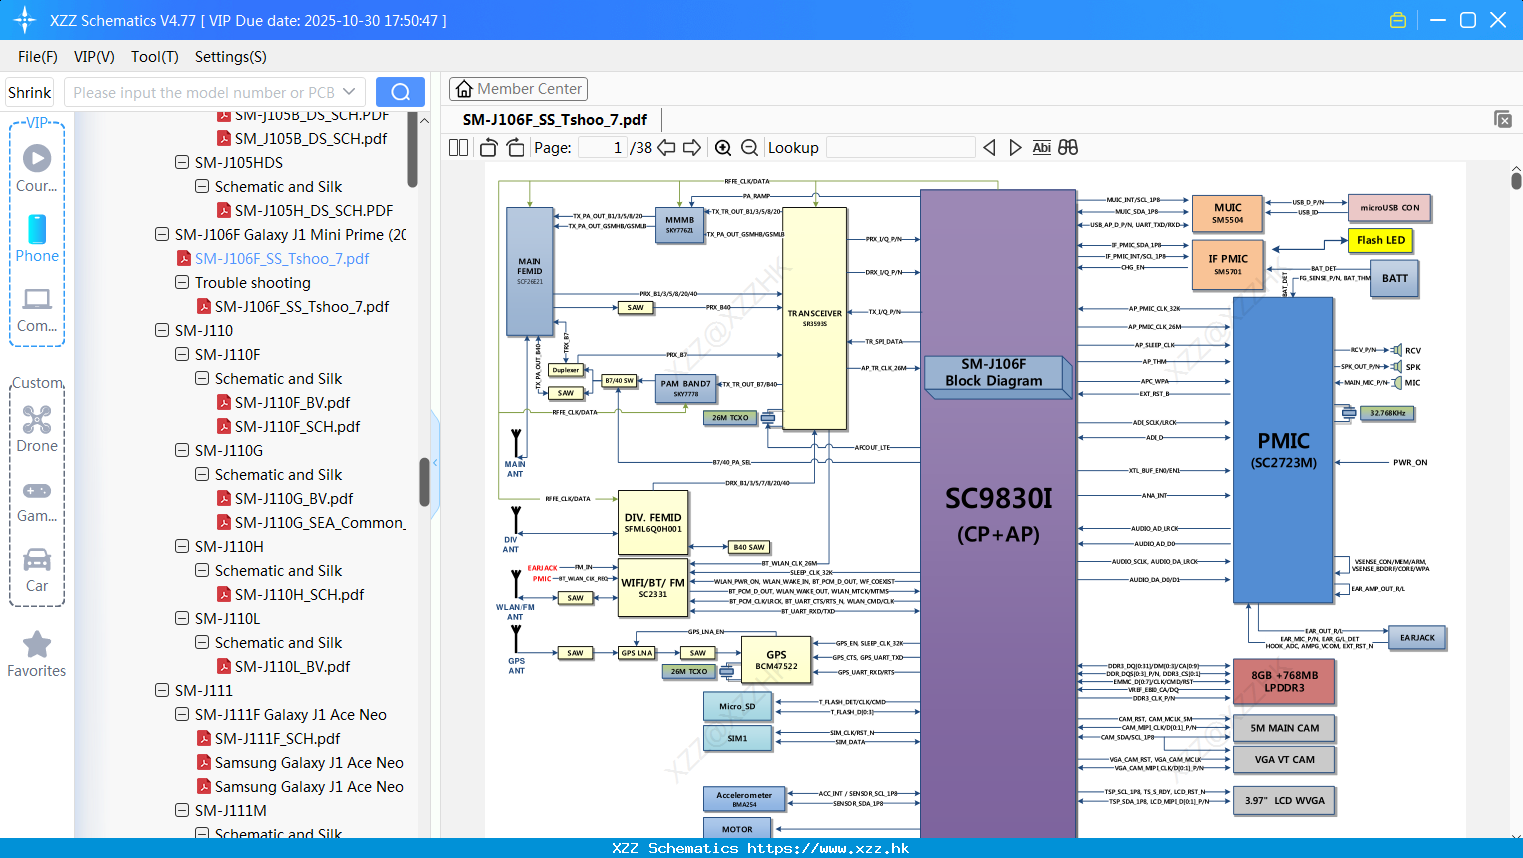Open SM-J110G_BV.pdf file

[294, 498]
